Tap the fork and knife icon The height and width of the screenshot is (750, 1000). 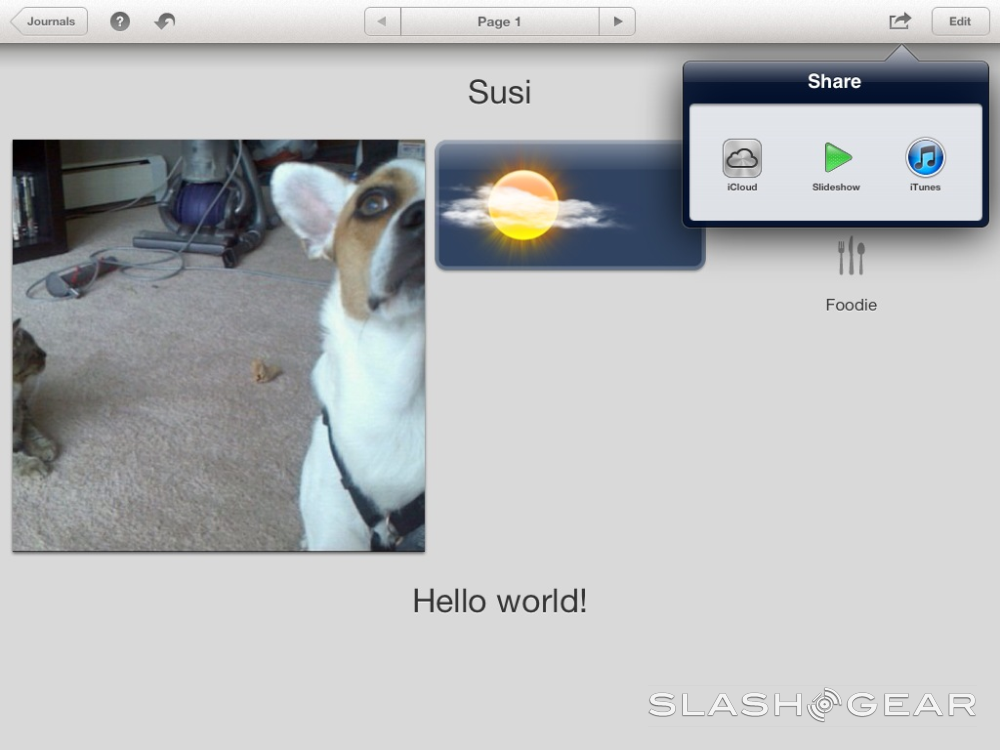point(851,256)
